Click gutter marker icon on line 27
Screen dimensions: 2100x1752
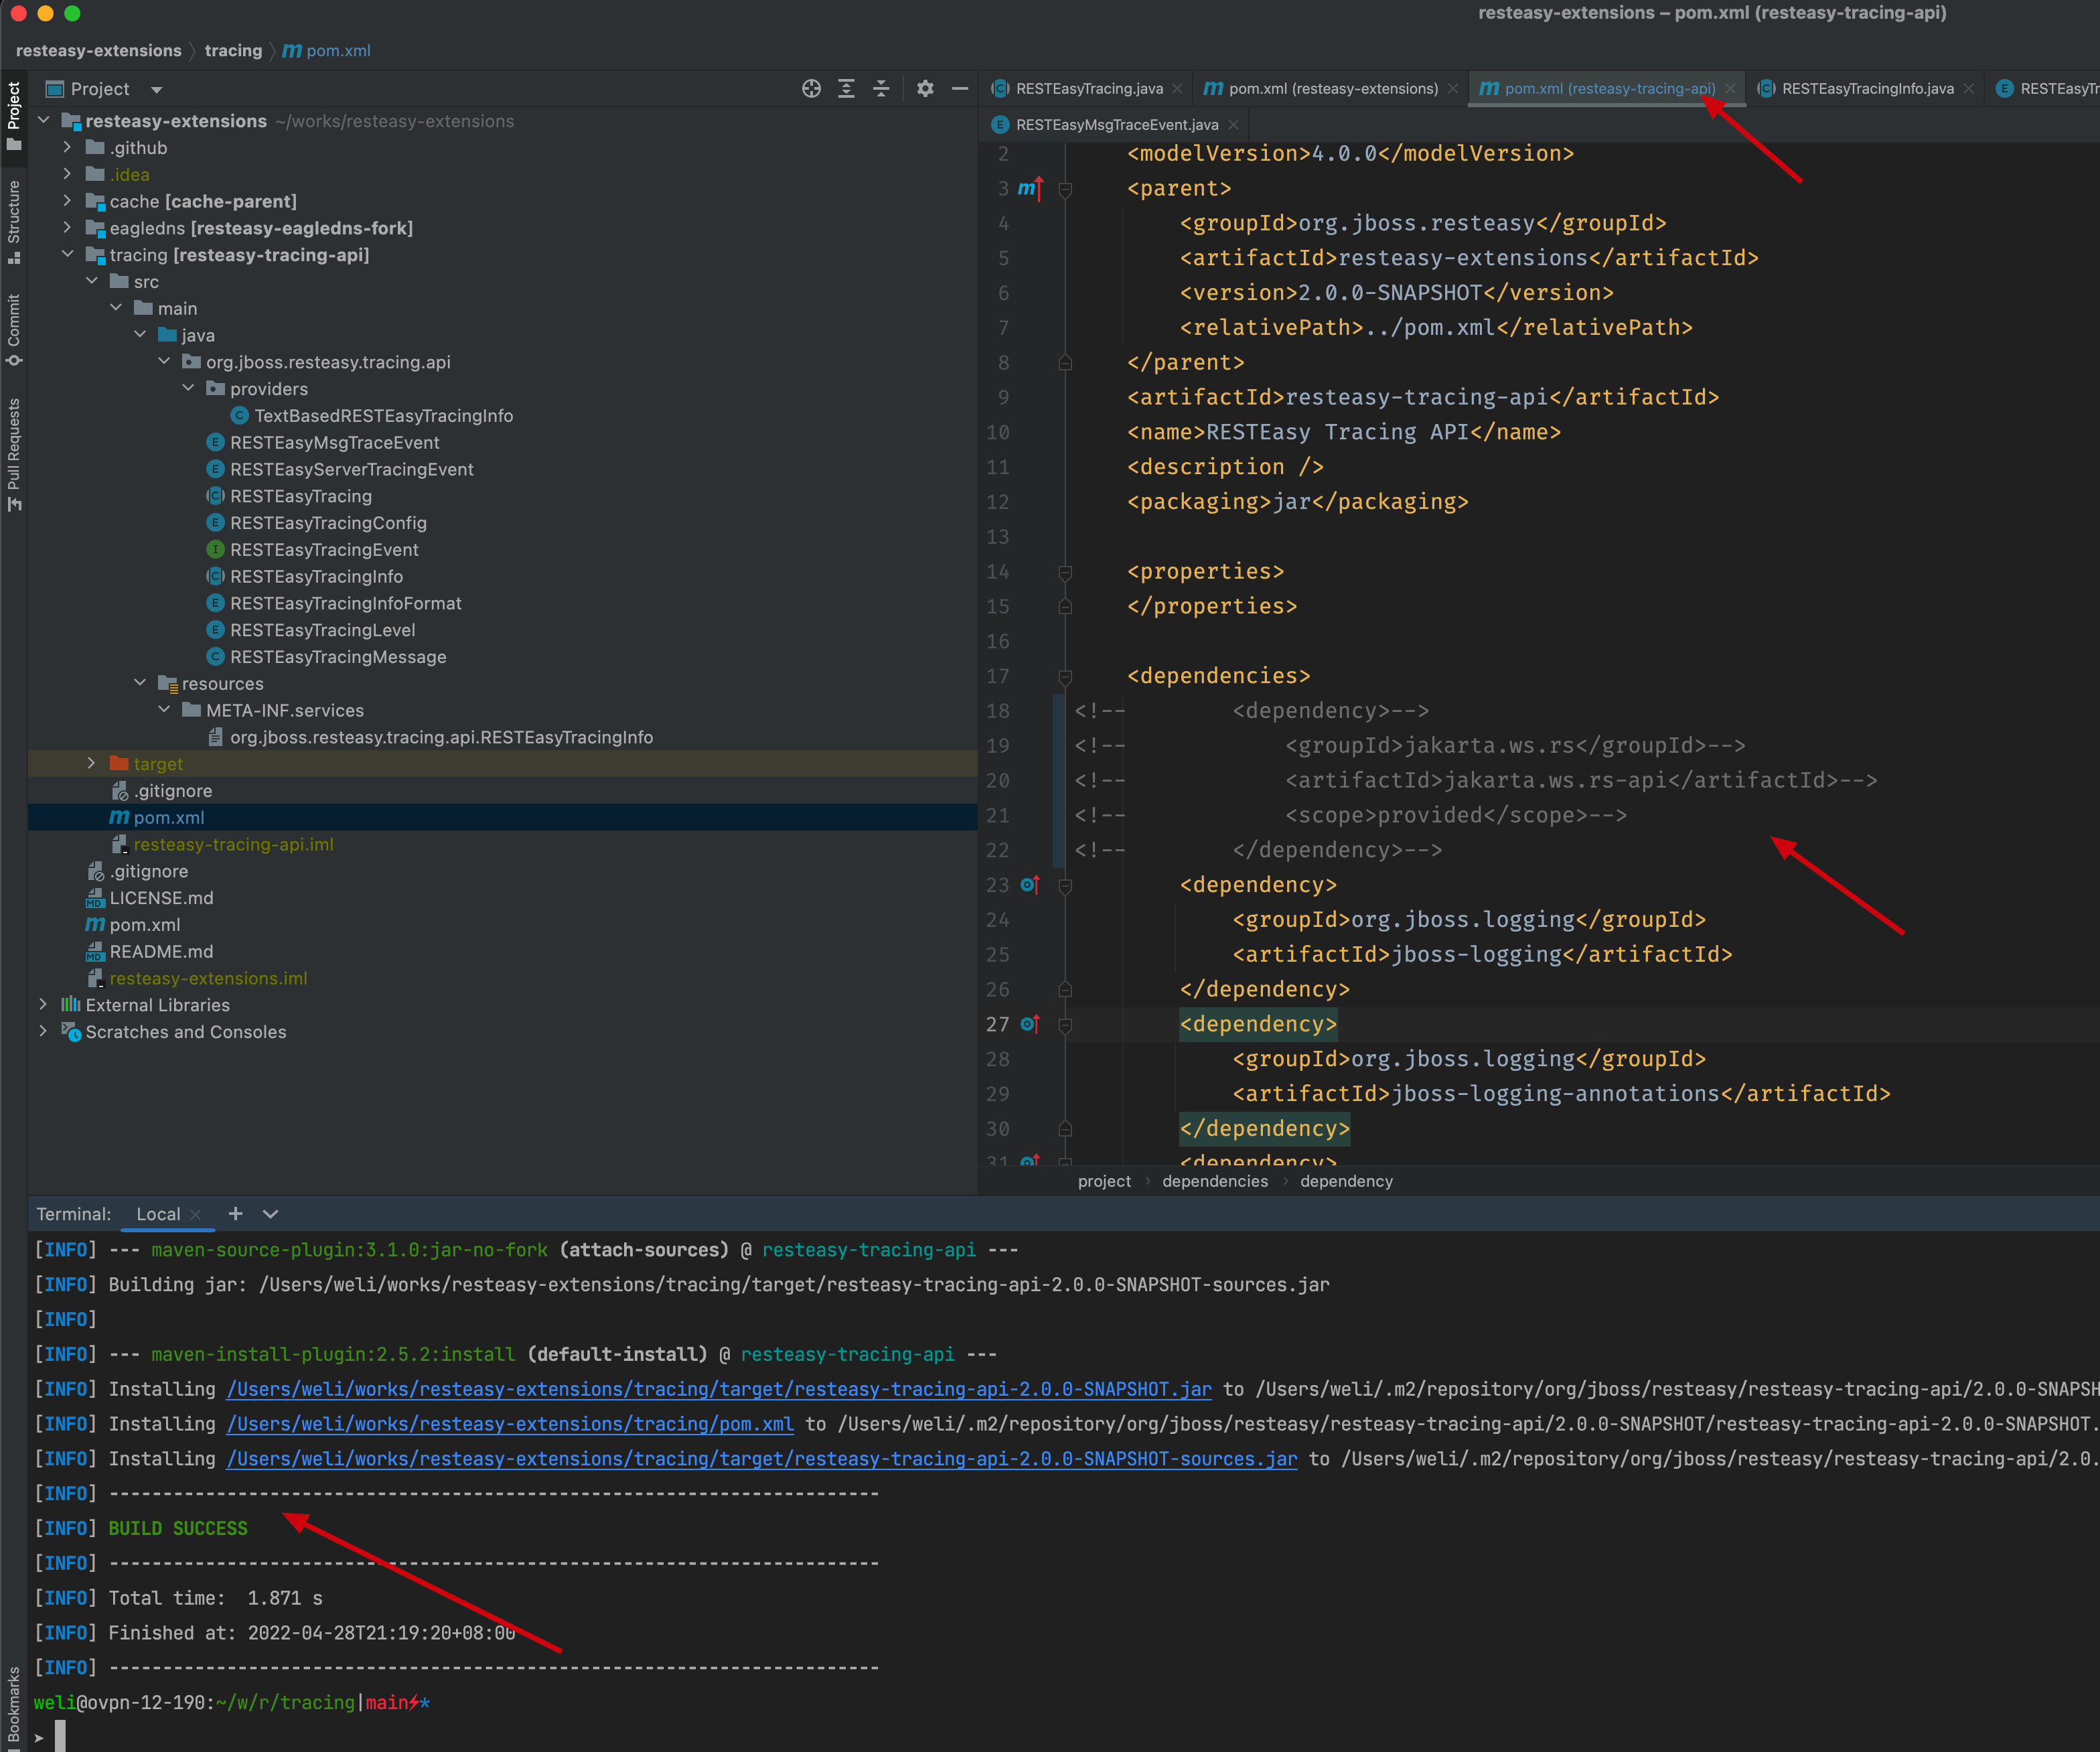(1030, 1024)
